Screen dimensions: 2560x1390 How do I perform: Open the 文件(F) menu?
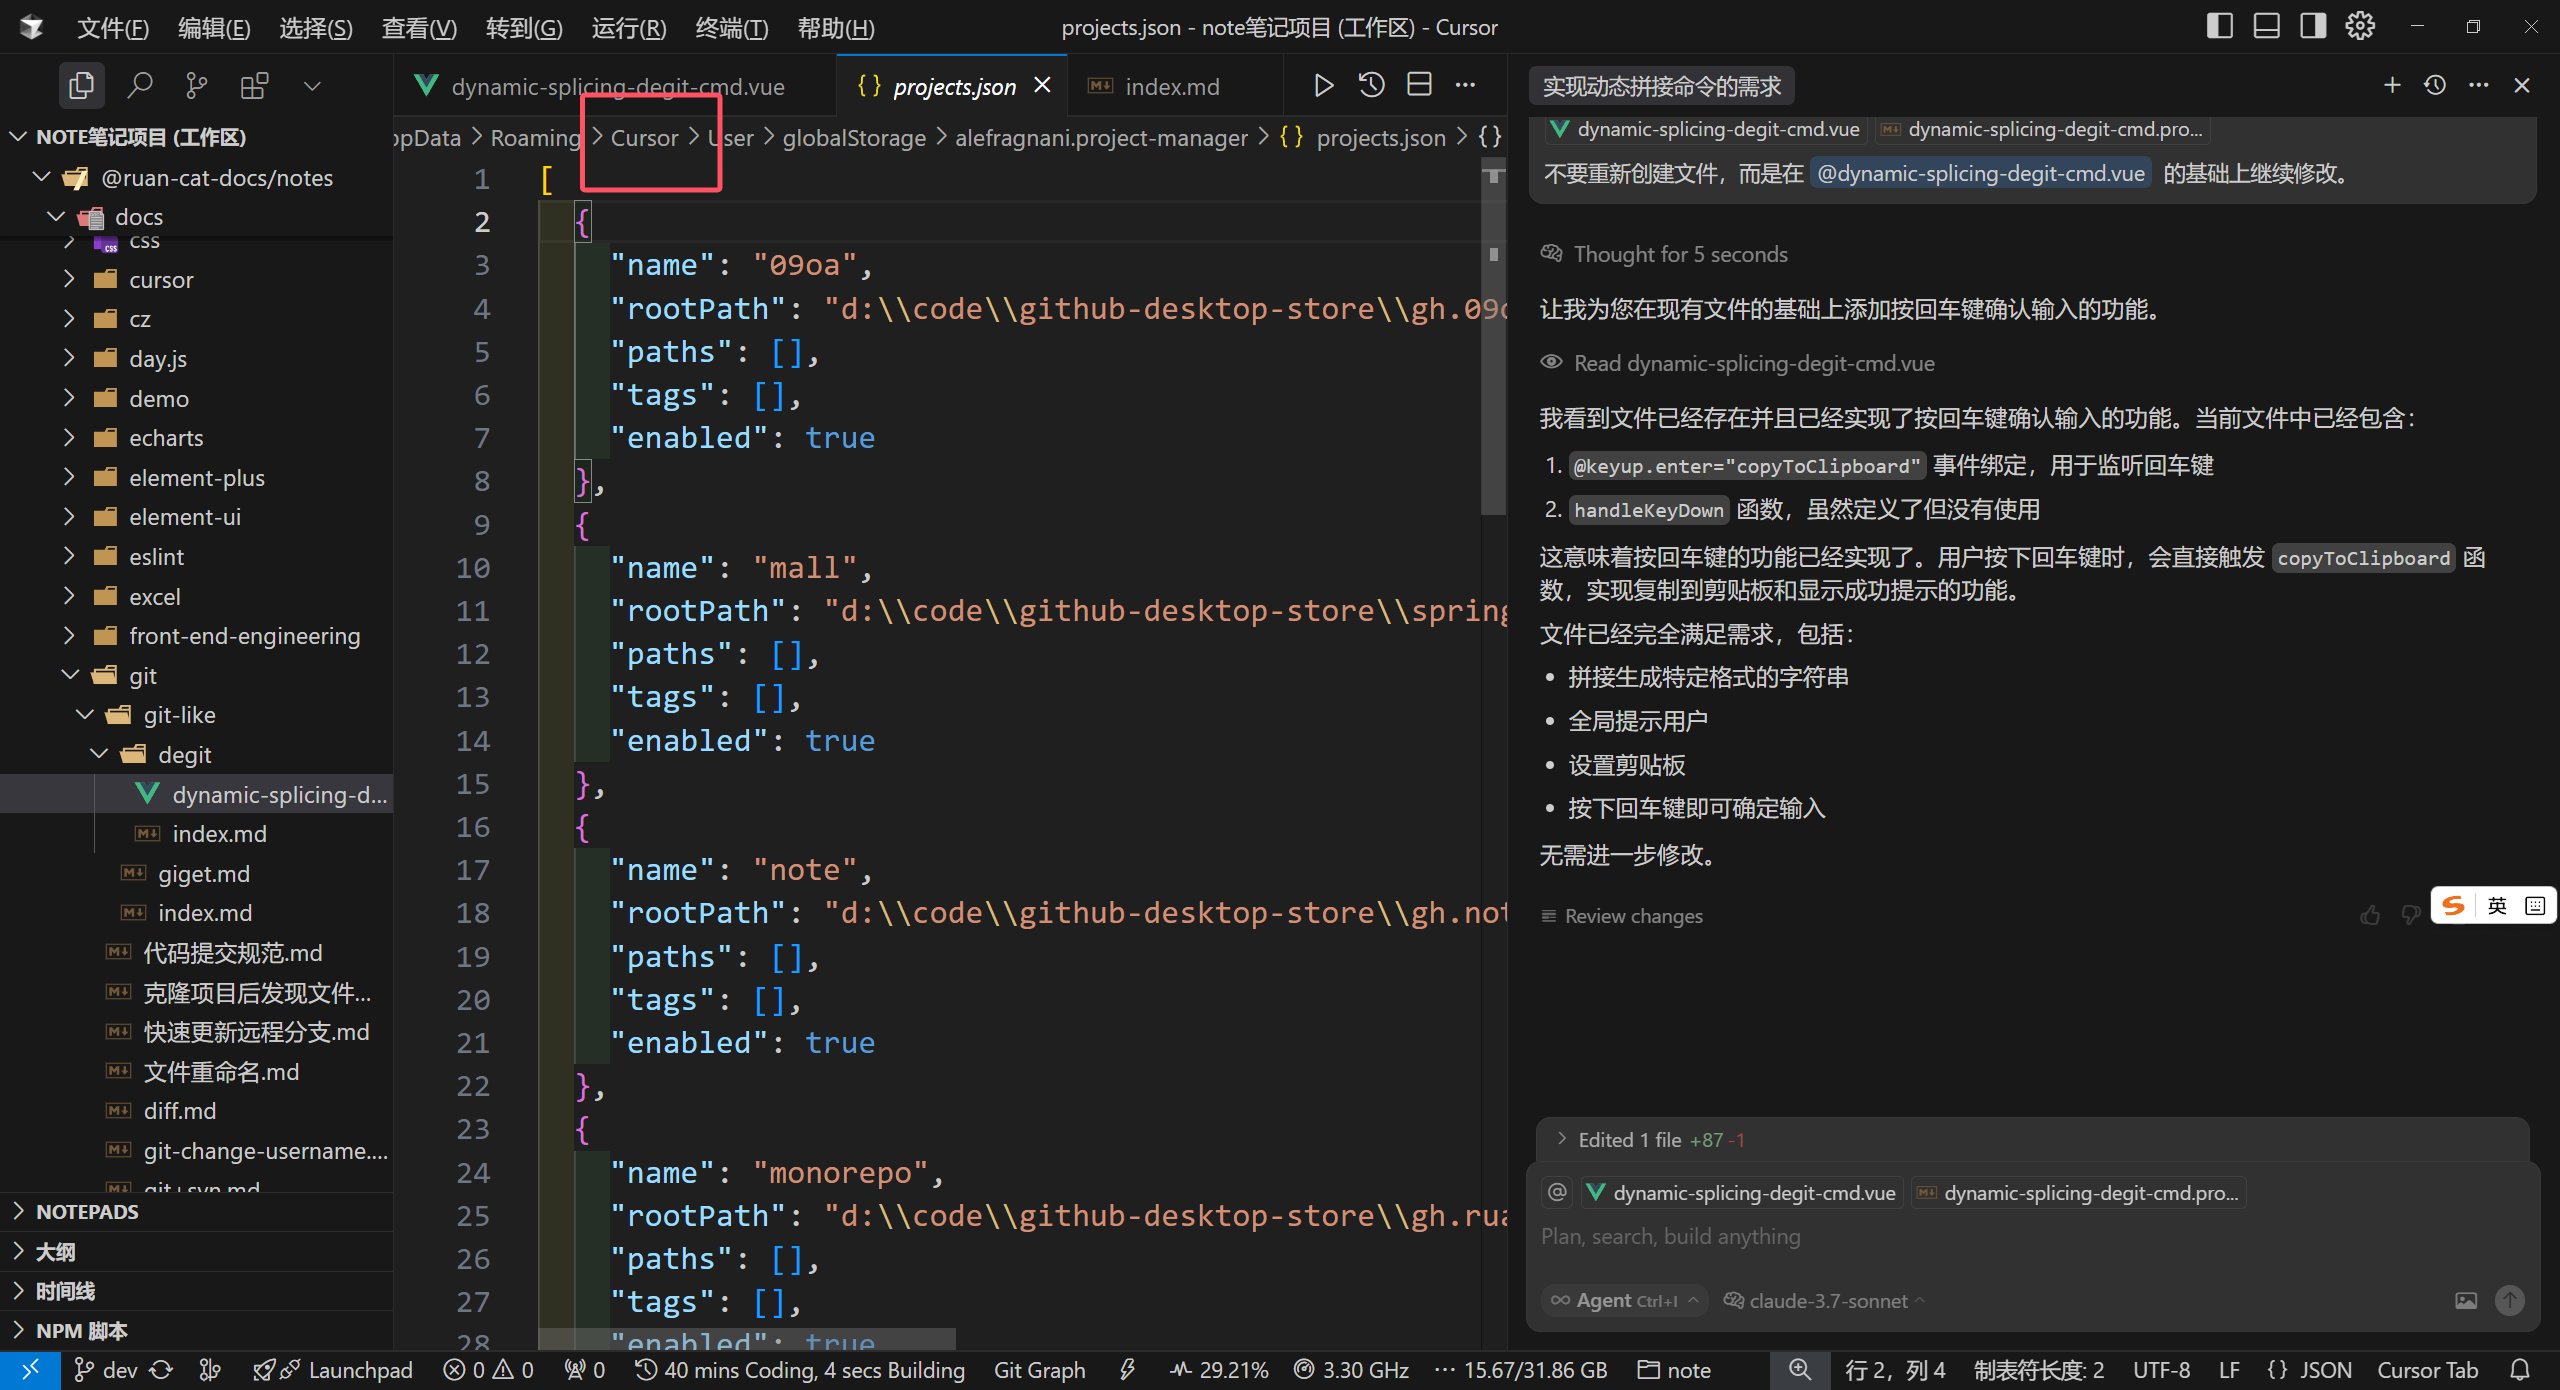(x=113, y=28)
